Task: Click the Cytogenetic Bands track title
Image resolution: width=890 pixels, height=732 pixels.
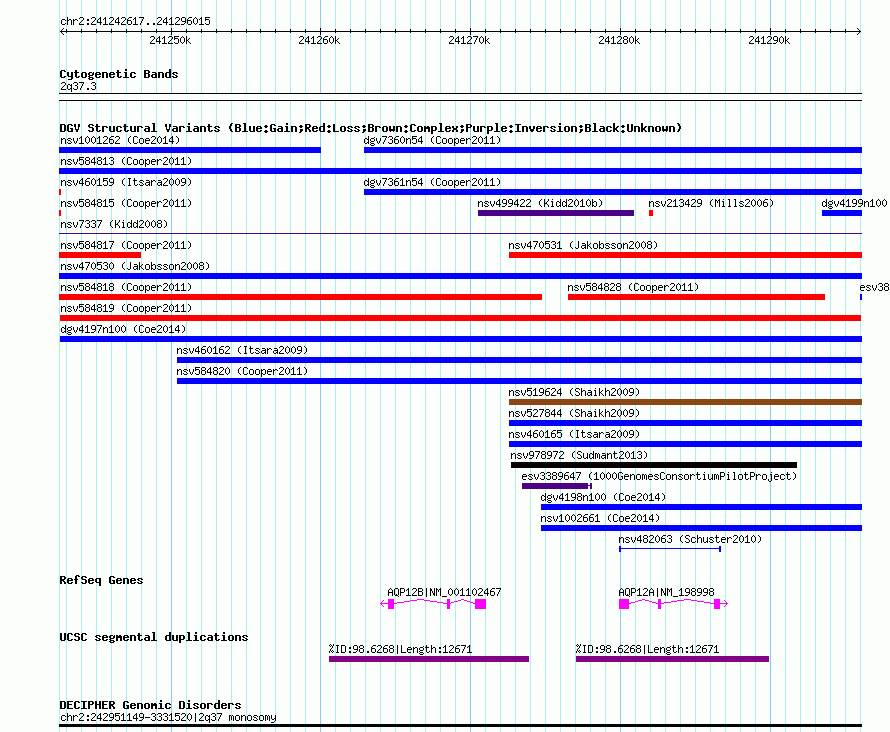Action: (x=119, y=74)
